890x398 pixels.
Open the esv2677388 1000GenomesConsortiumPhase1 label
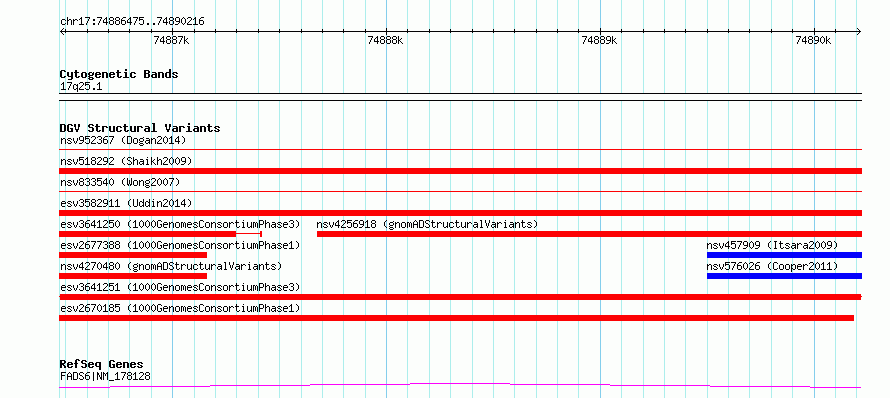point(180,245)
